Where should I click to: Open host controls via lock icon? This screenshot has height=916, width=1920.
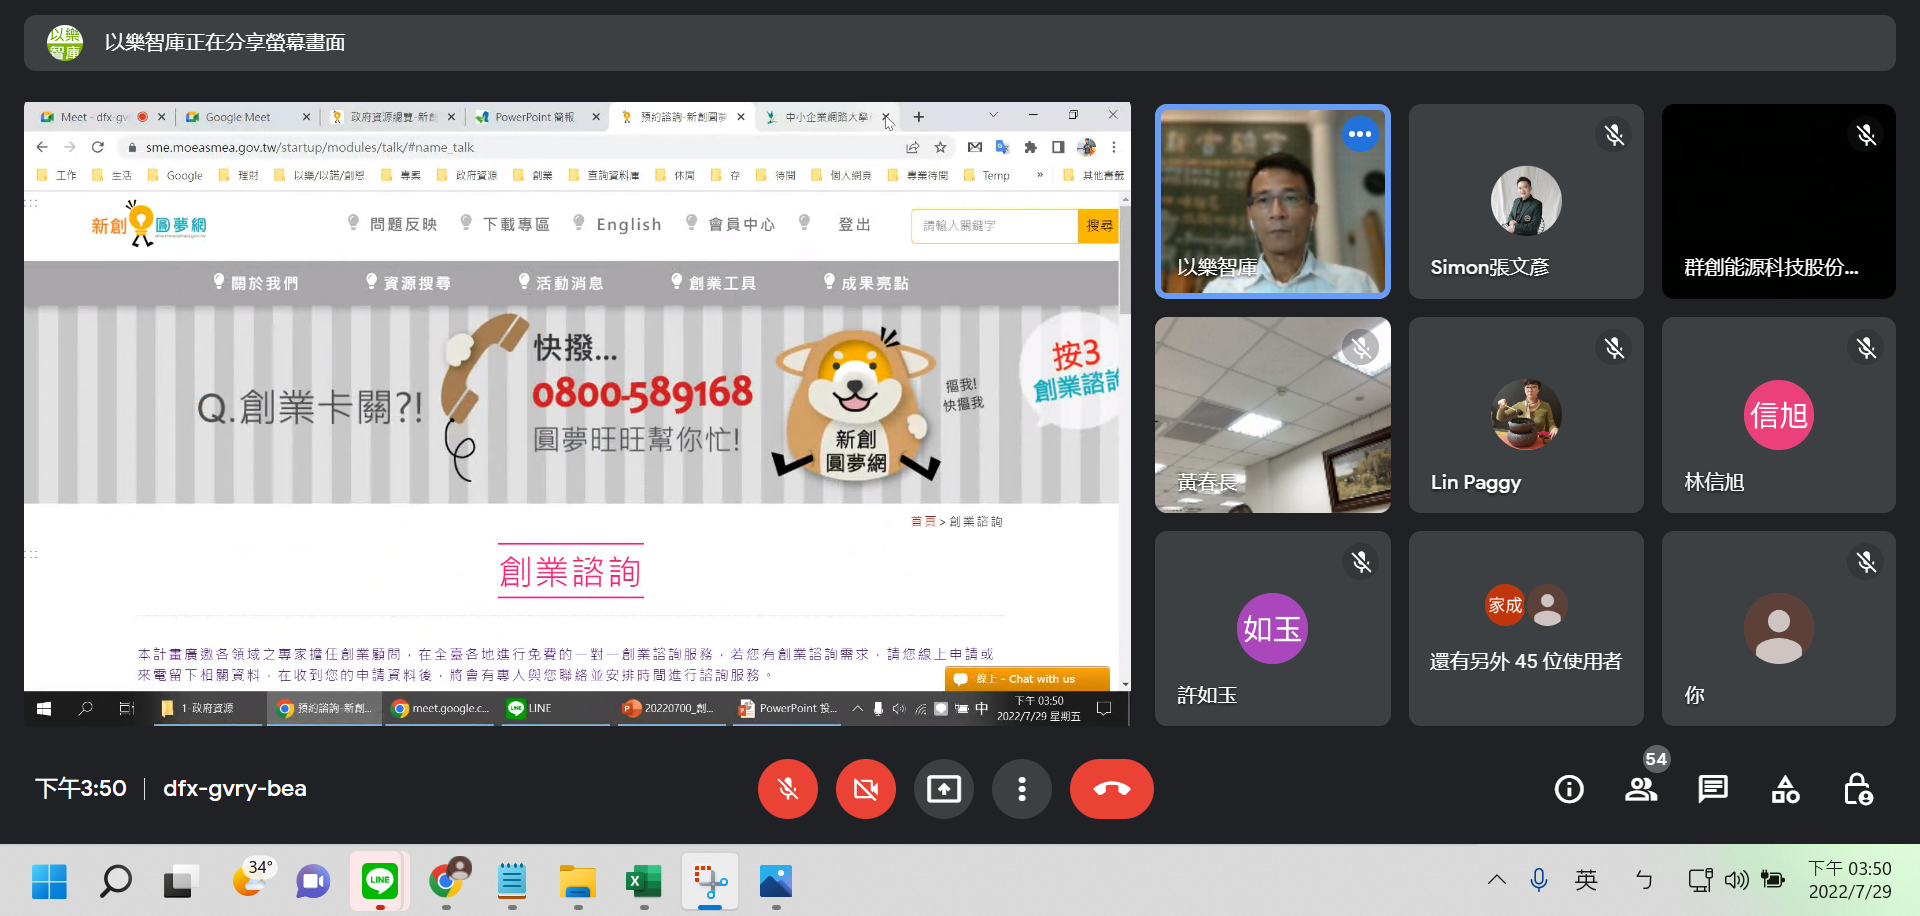(x=1858, y=789)
